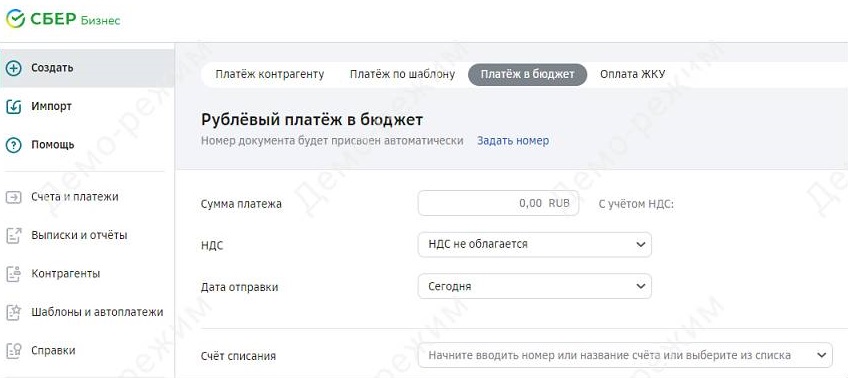Click the Шаблоны и автоплатежи star icon
Screen dimensions: 848x378
14,313
